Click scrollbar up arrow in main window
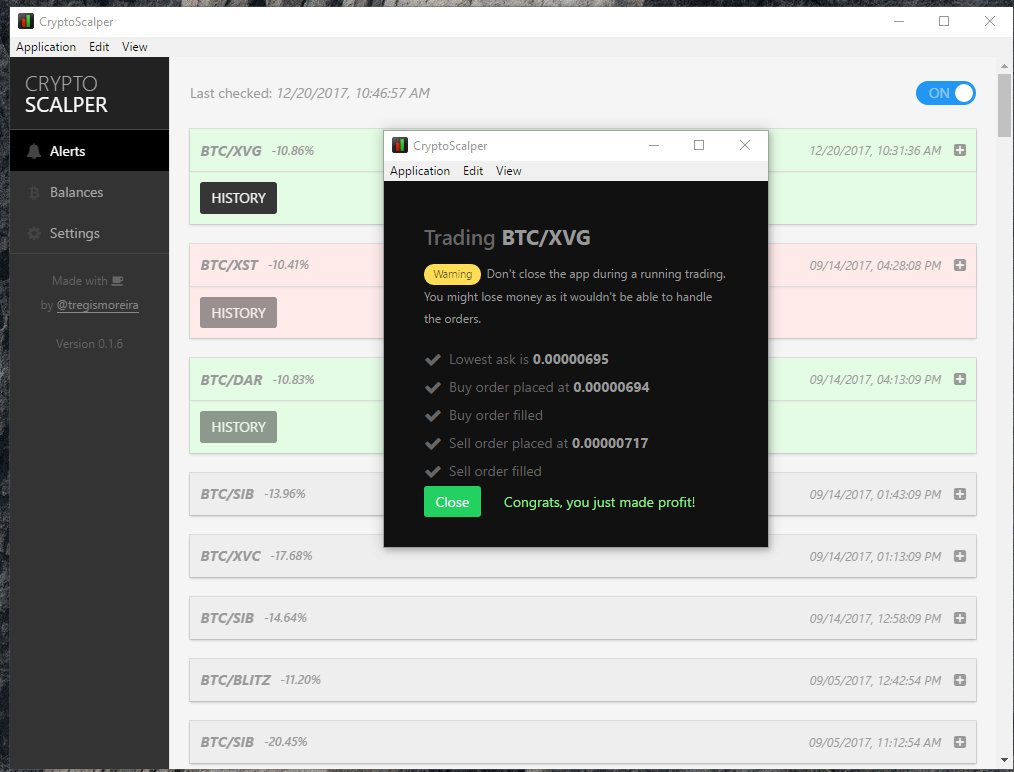The image size is (1014, 772). coord(1004,66)
